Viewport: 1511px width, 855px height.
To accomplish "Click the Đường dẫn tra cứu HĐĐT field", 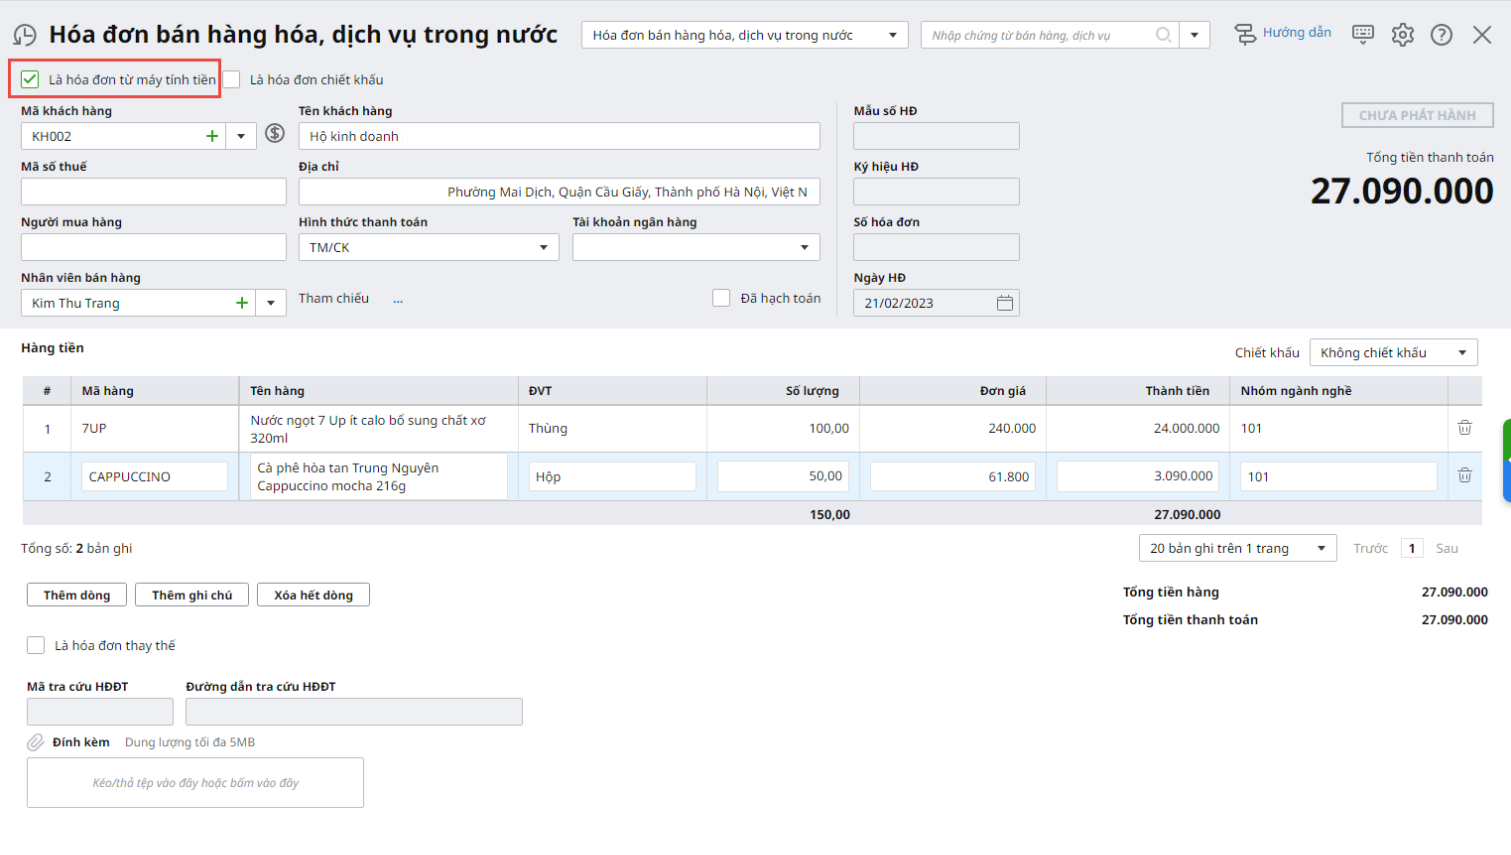I will [354, 712].
